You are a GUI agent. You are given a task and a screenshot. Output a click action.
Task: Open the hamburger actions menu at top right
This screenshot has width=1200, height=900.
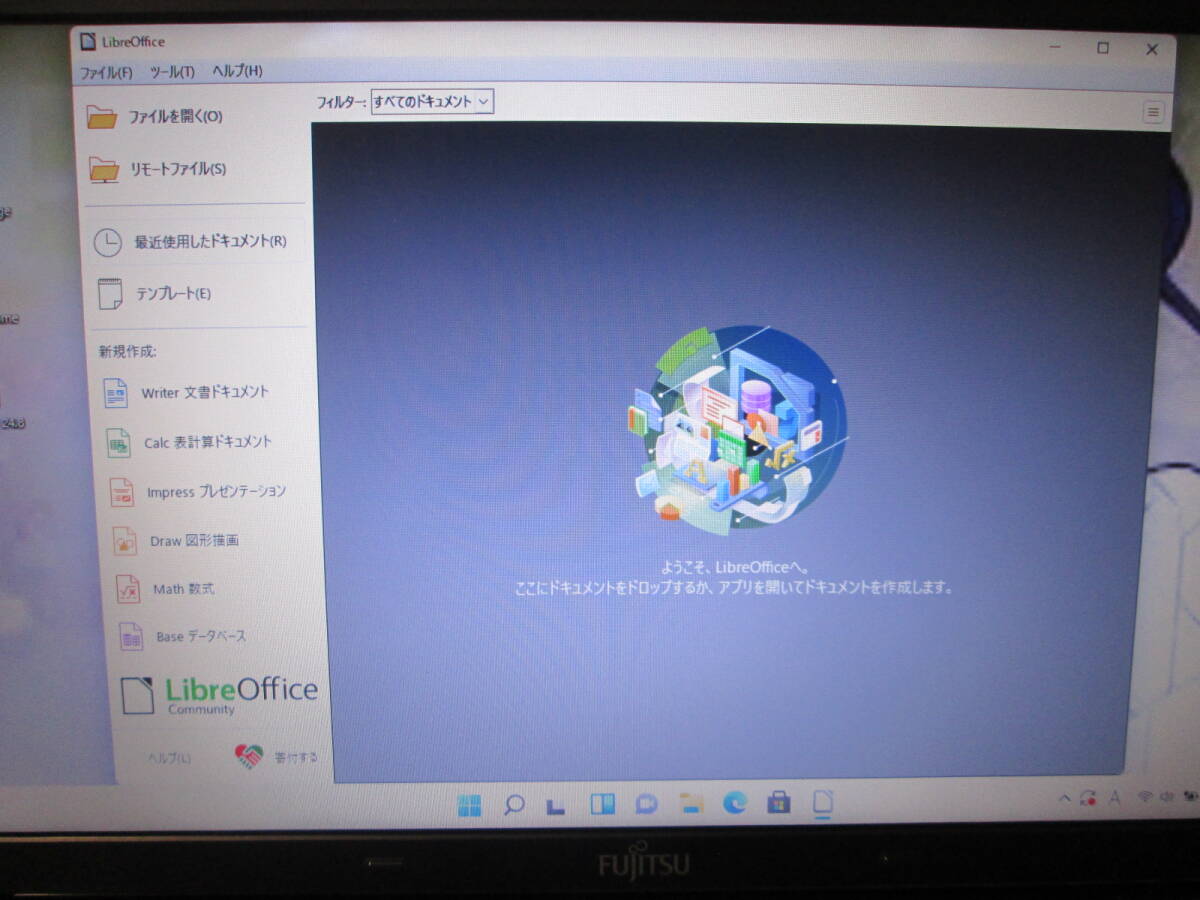click(x=1153, y=113)
